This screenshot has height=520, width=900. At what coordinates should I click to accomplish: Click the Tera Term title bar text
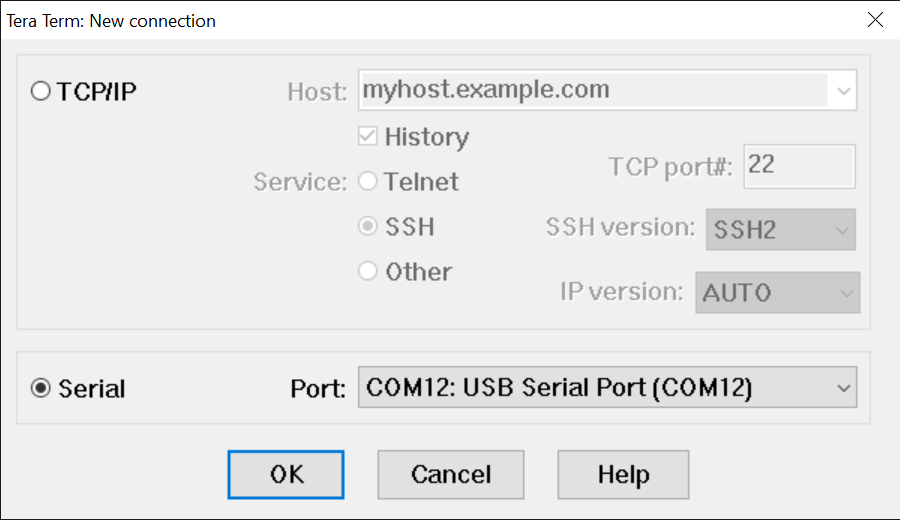[x=111, y=20]
